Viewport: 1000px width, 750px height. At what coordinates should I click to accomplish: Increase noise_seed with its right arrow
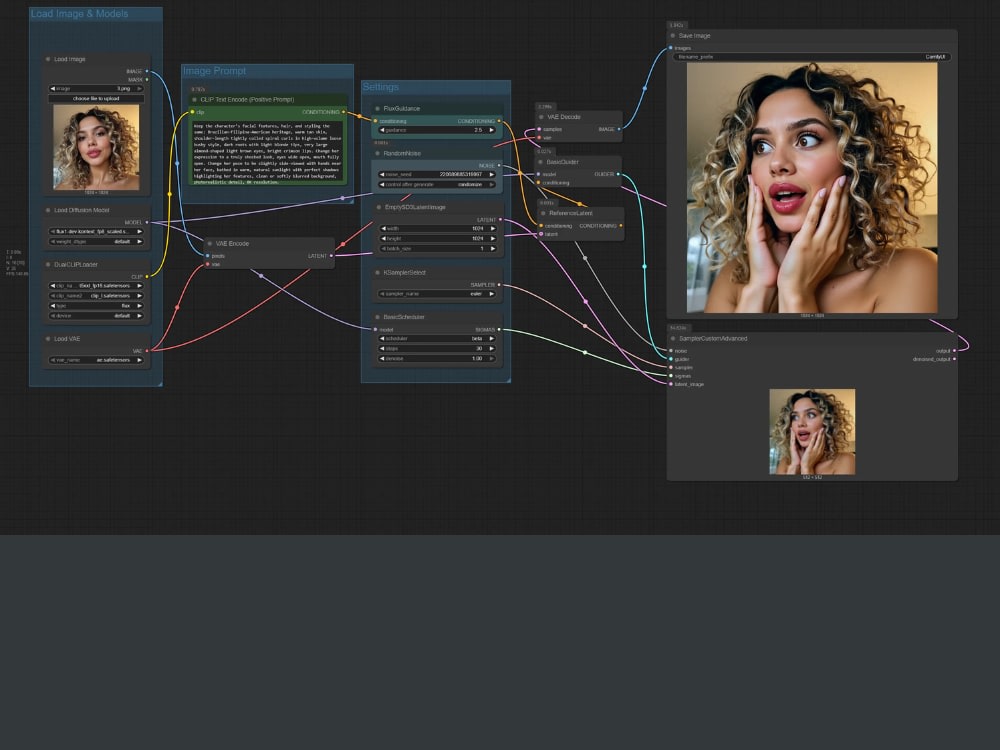(492, 175)
